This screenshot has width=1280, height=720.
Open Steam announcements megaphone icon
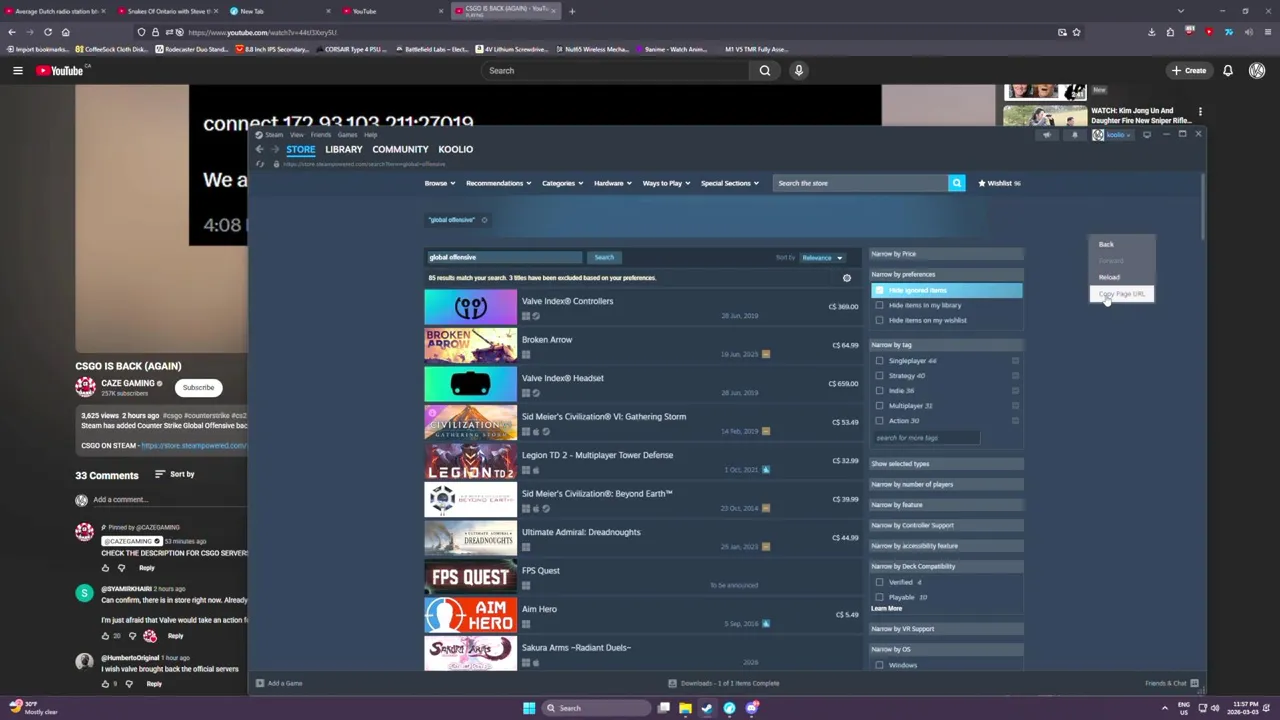1047,135
